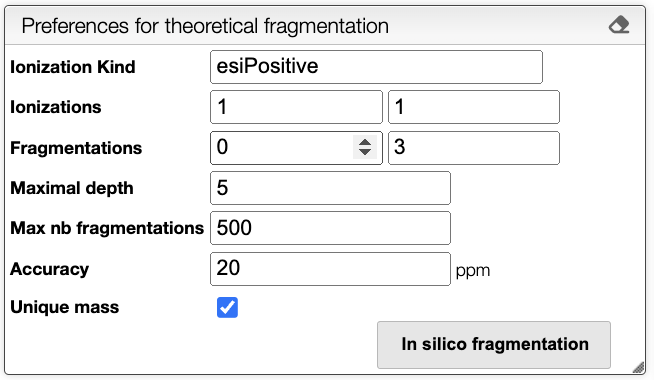Focus the Ionization Kind field showing esiPositive
This screenshot has width=654, height=380.
tap(376, 67)
